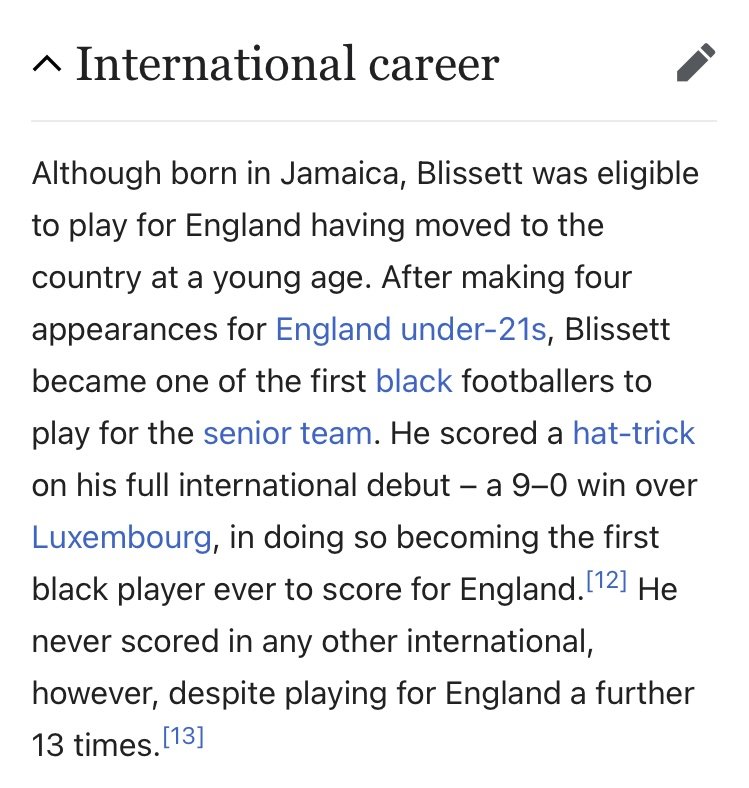Collapse the International career section chevron

coord(47,64)
